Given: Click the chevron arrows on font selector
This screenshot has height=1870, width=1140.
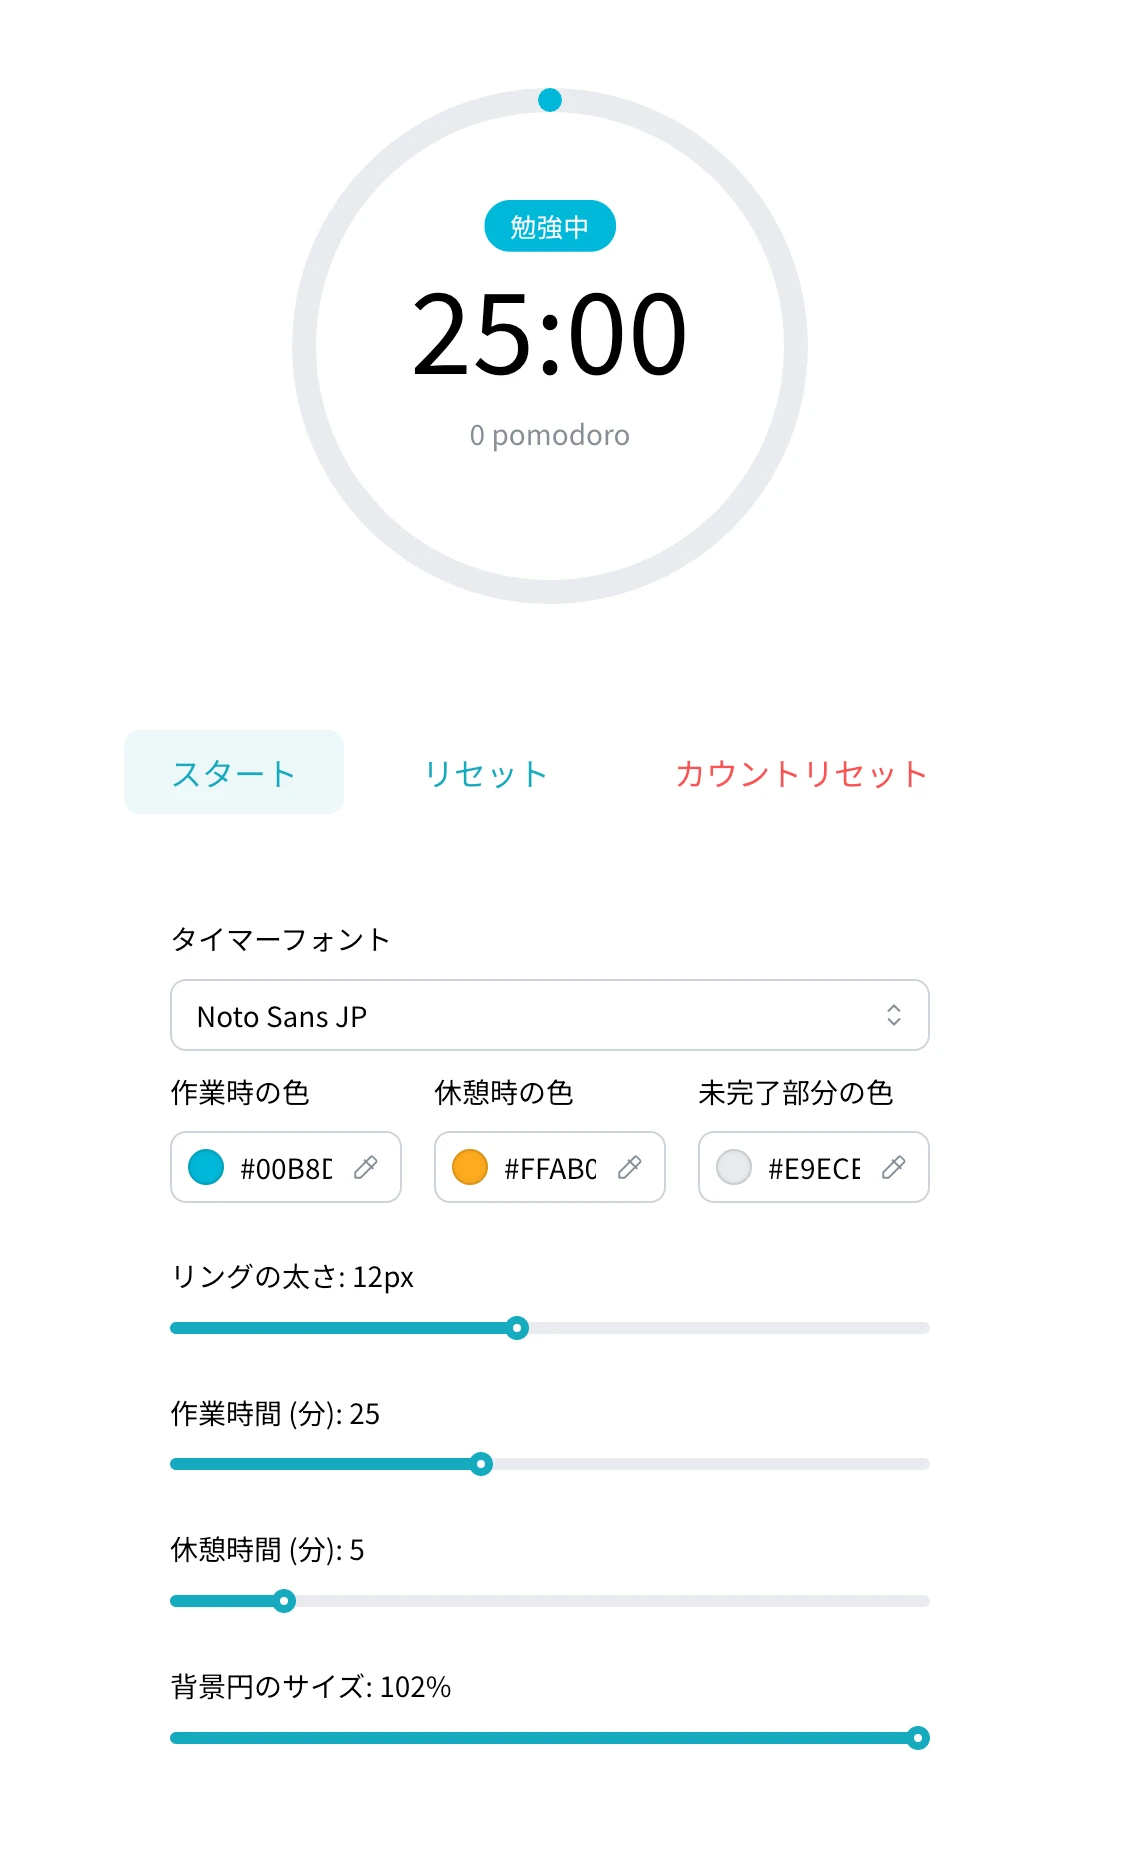Looking at the screenshot, I should pos(894,1015).
